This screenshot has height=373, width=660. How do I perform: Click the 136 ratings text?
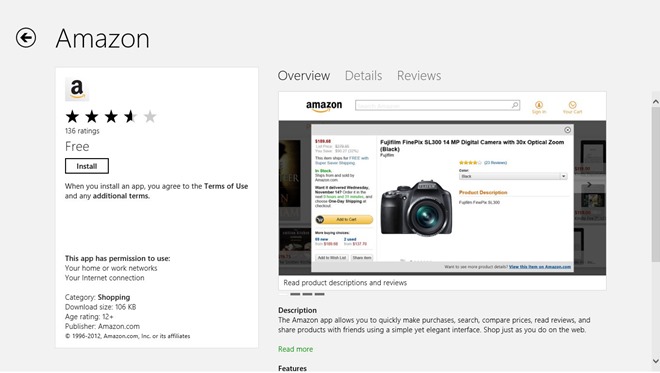point(82,131)
